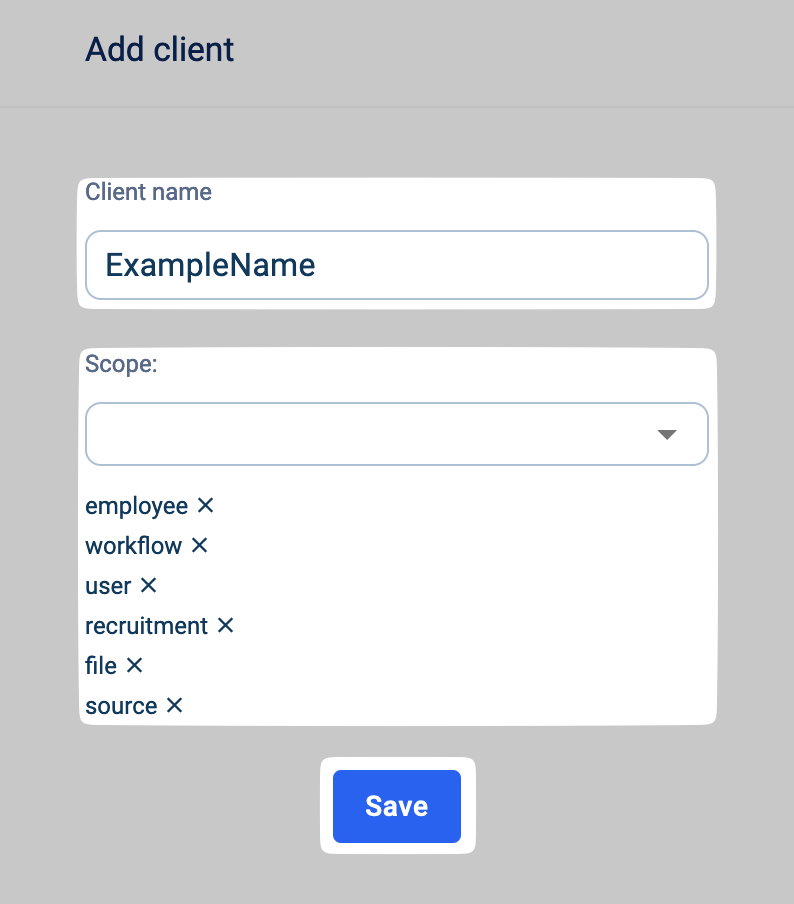Select the workflow scope label text
This screenshot has height=904, width=794.
tap(133, 546)
